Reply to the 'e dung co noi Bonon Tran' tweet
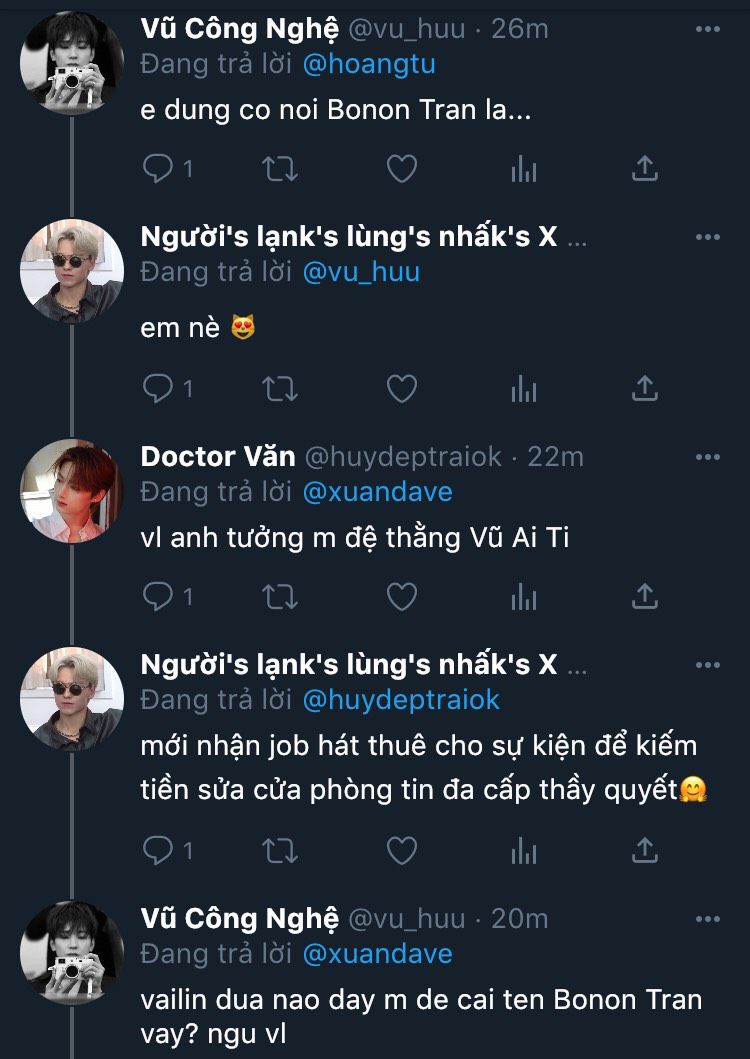This screenshot has width=750, height=1059. click(159, 169)
